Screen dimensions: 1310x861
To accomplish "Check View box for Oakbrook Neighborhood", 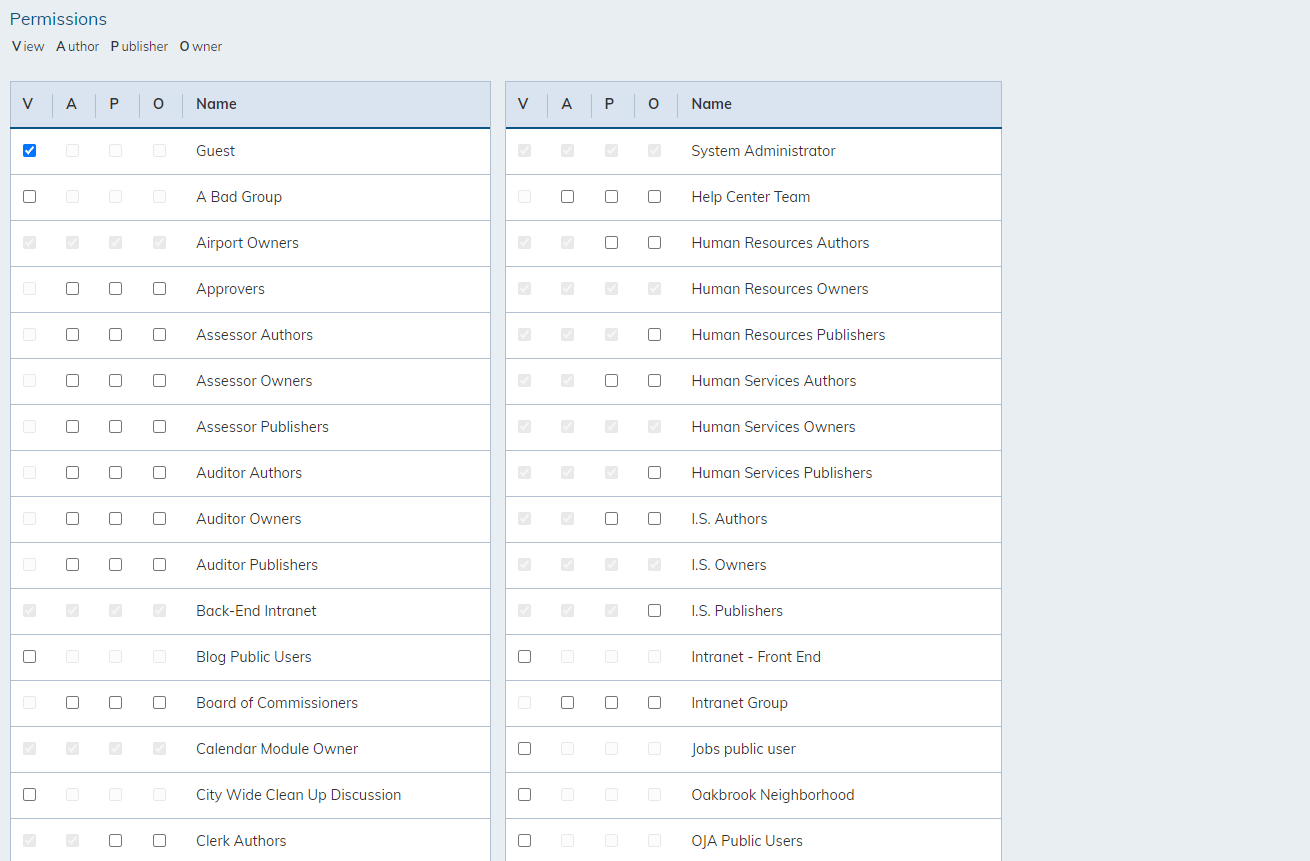I will (x=524, y=795).
